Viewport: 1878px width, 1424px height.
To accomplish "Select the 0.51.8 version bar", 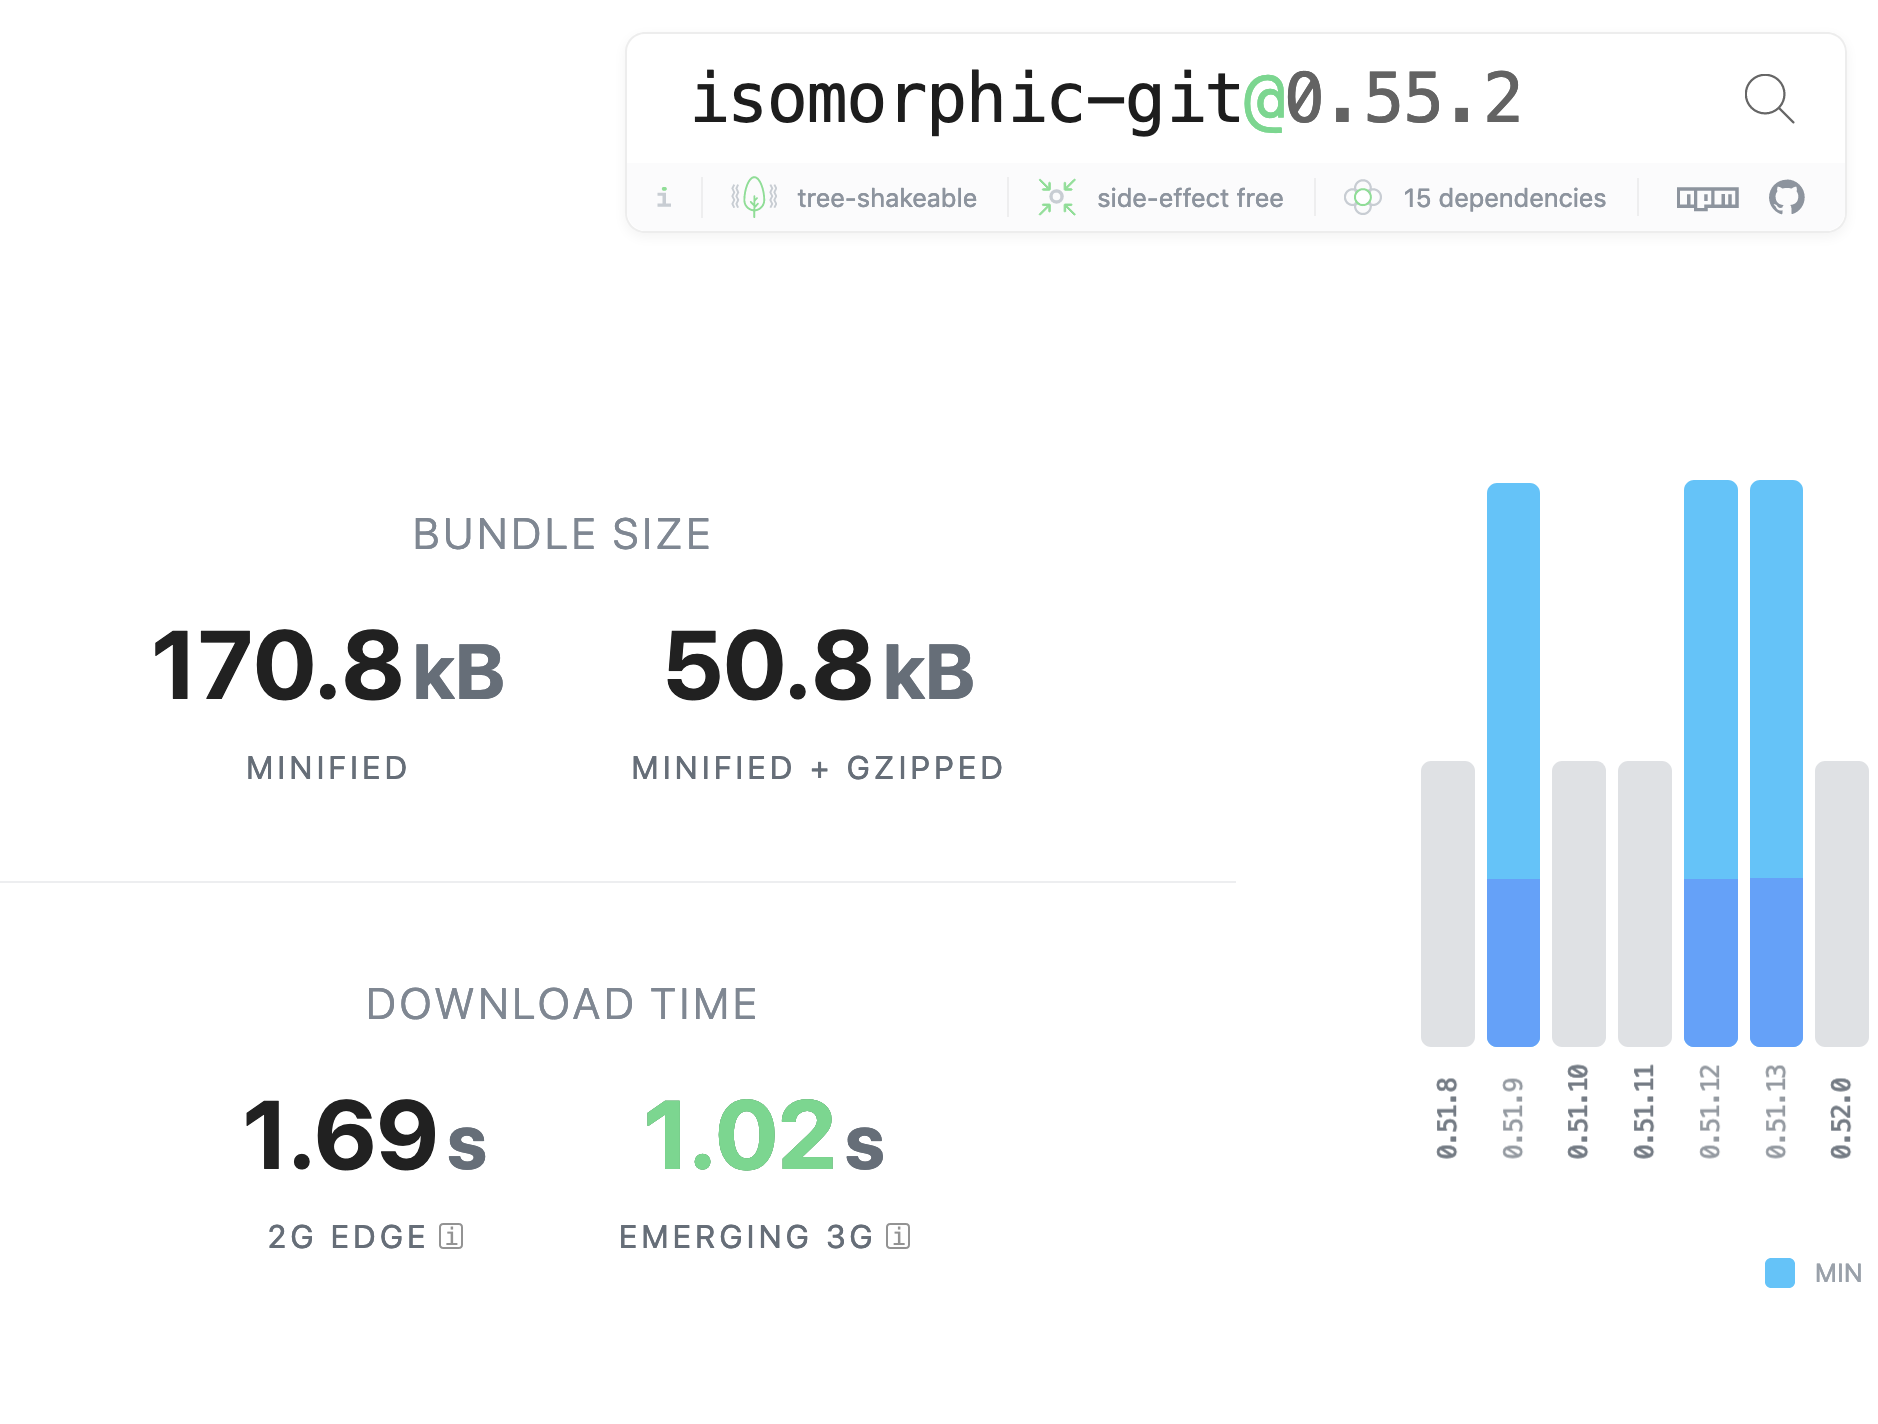I will pos(1447,904).
